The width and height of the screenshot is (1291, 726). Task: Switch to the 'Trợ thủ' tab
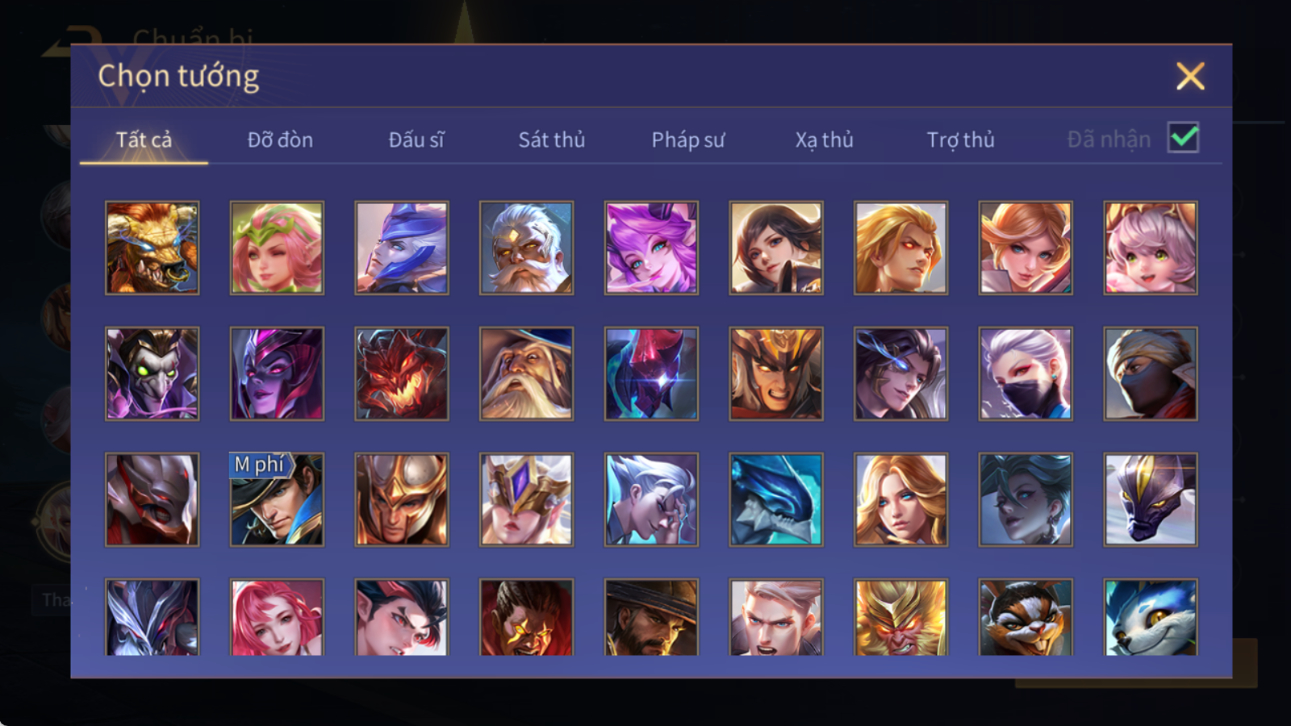click(960, 140)
